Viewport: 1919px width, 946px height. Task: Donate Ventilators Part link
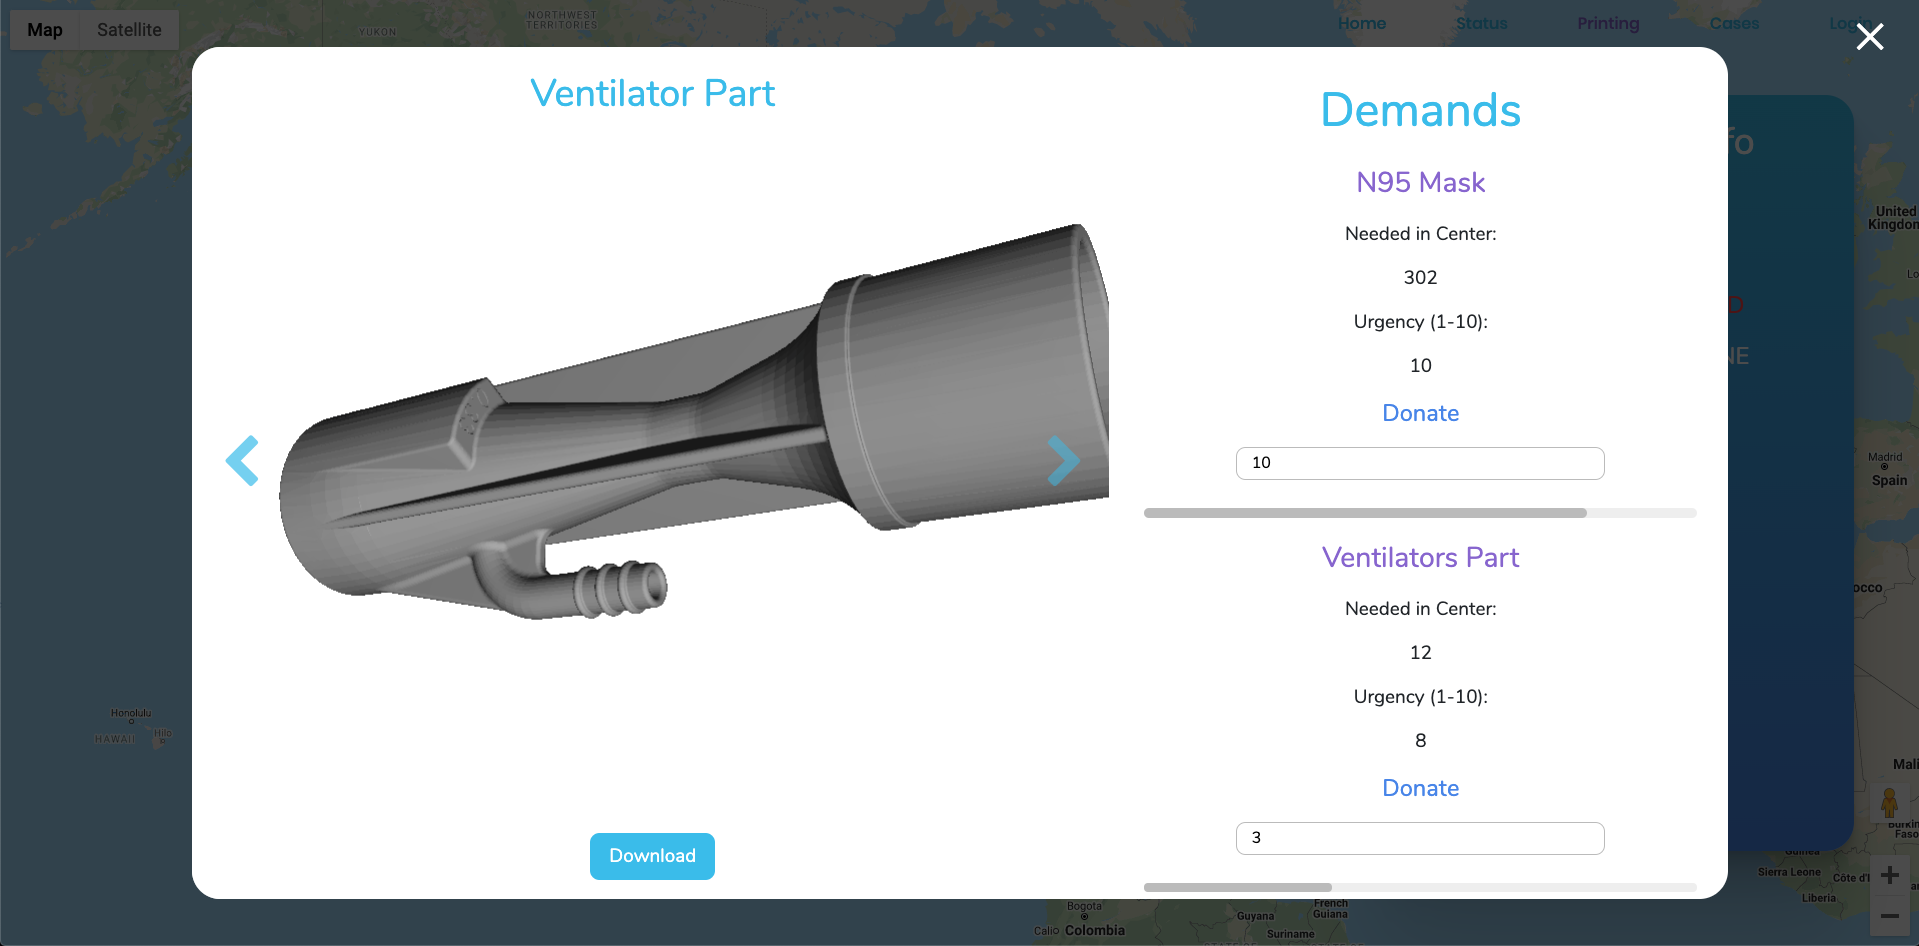click(x=1420, y=788)
